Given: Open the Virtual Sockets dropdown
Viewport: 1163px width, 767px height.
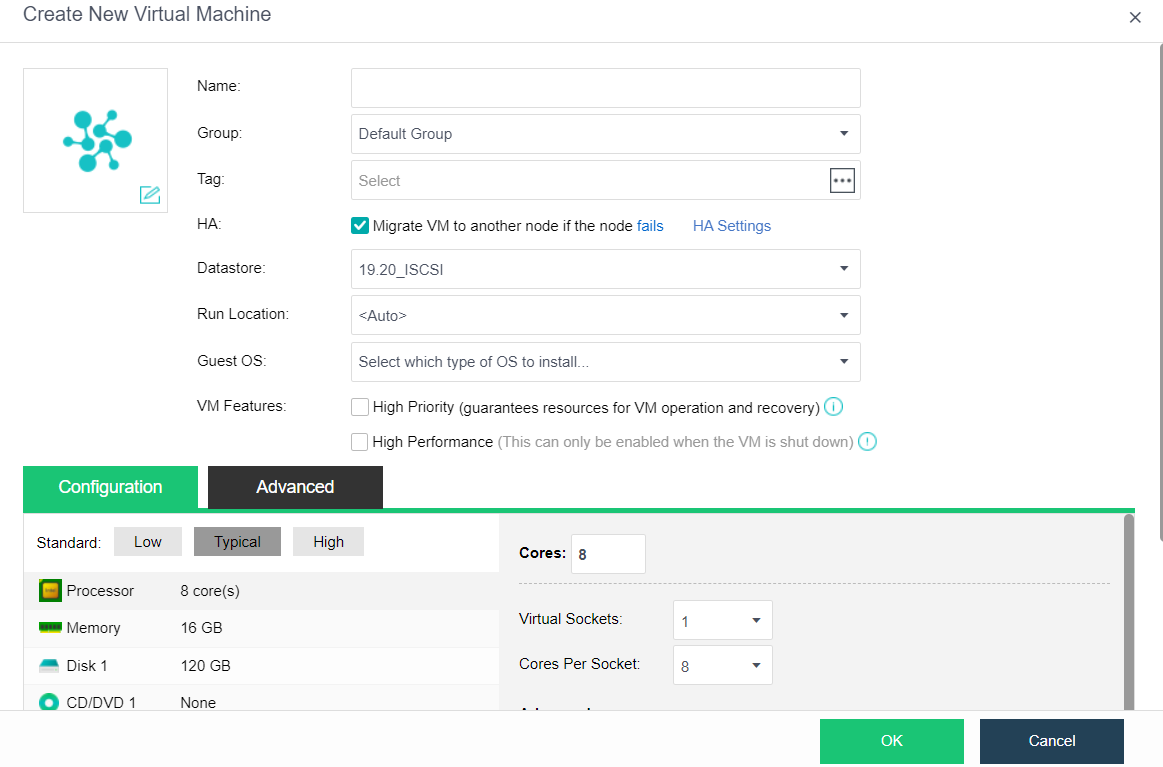Looking at the screenshot, I should click(x=722, y=621).
